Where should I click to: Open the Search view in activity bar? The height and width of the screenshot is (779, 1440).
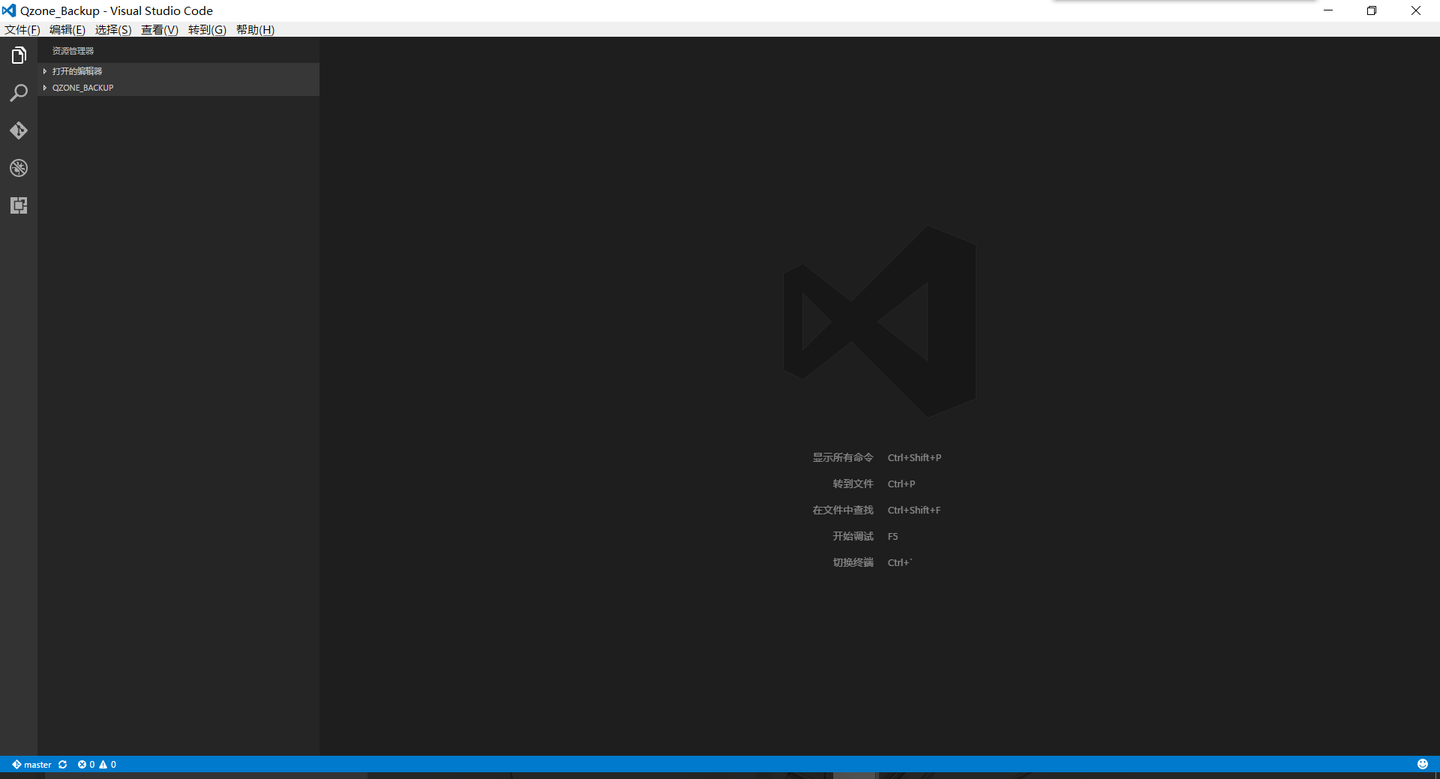[x=18, y=93]
